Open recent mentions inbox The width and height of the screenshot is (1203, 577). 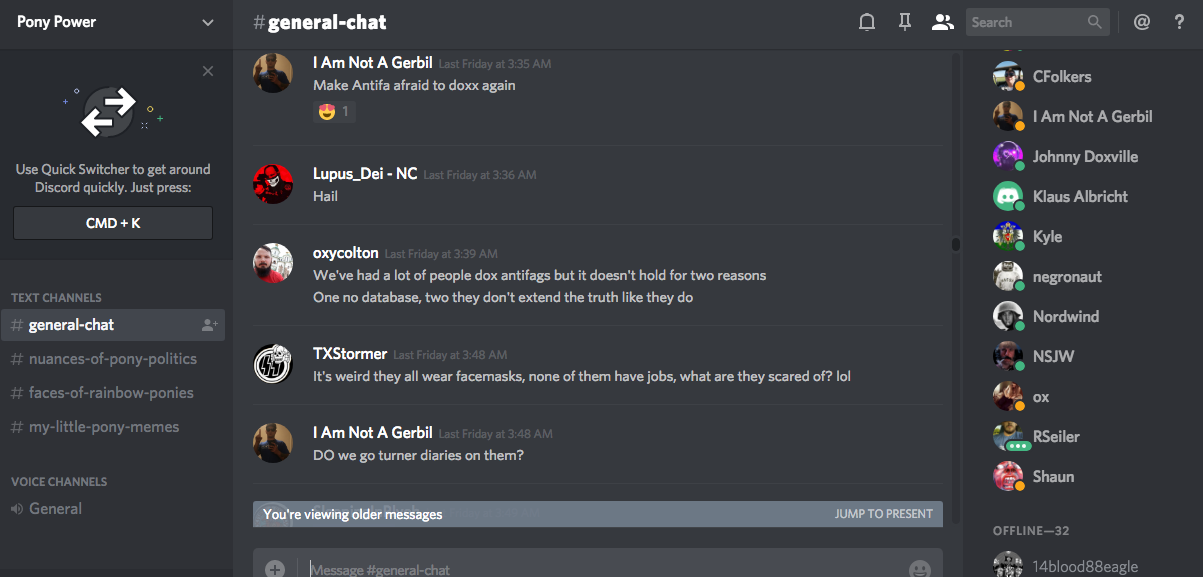(1142, 22)
